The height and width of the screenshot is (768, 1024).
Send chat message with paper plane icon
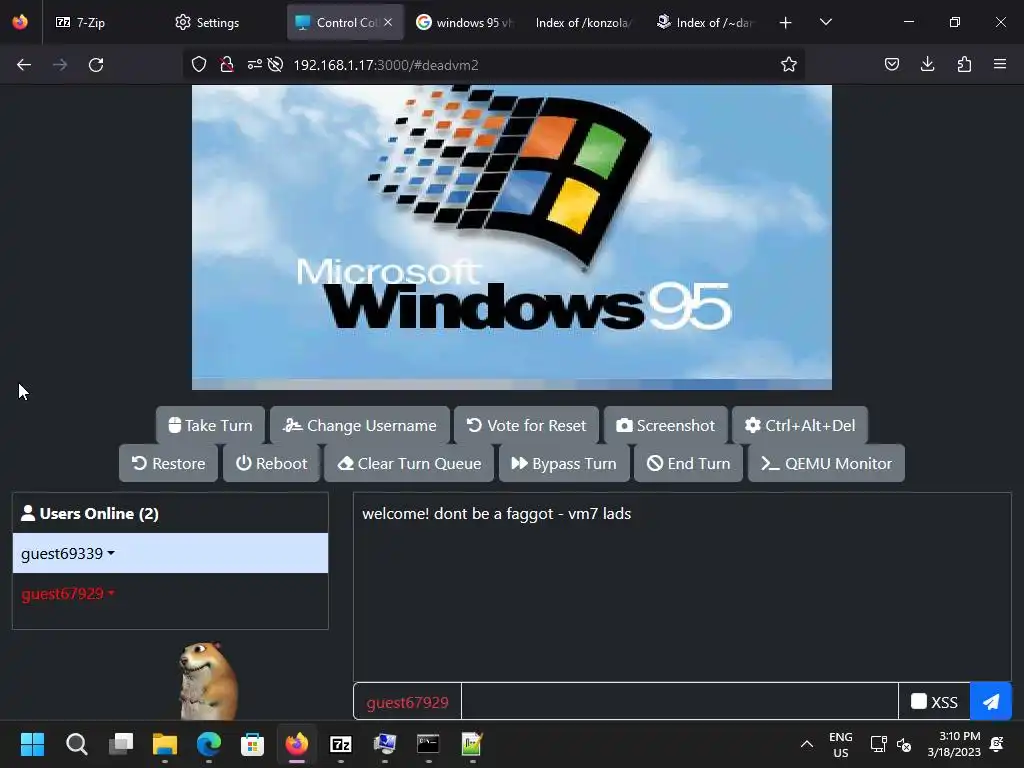tap(991, 701)
